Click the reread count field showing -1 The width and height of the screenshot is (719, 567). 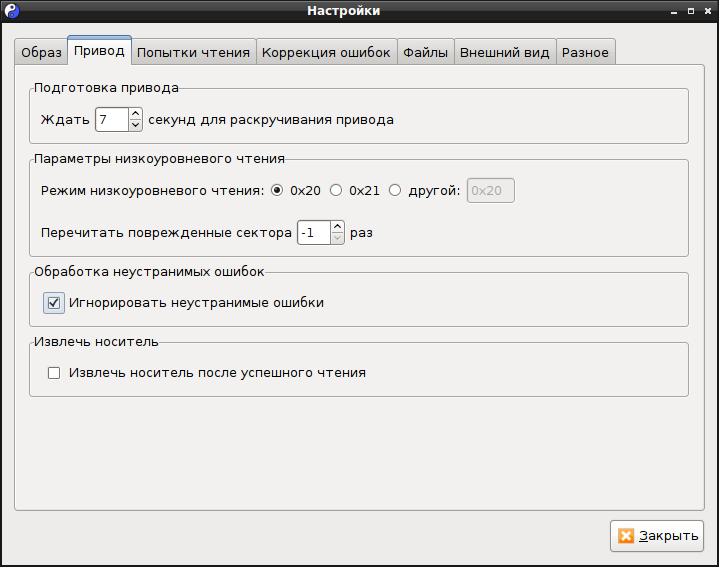pos(314,232)
